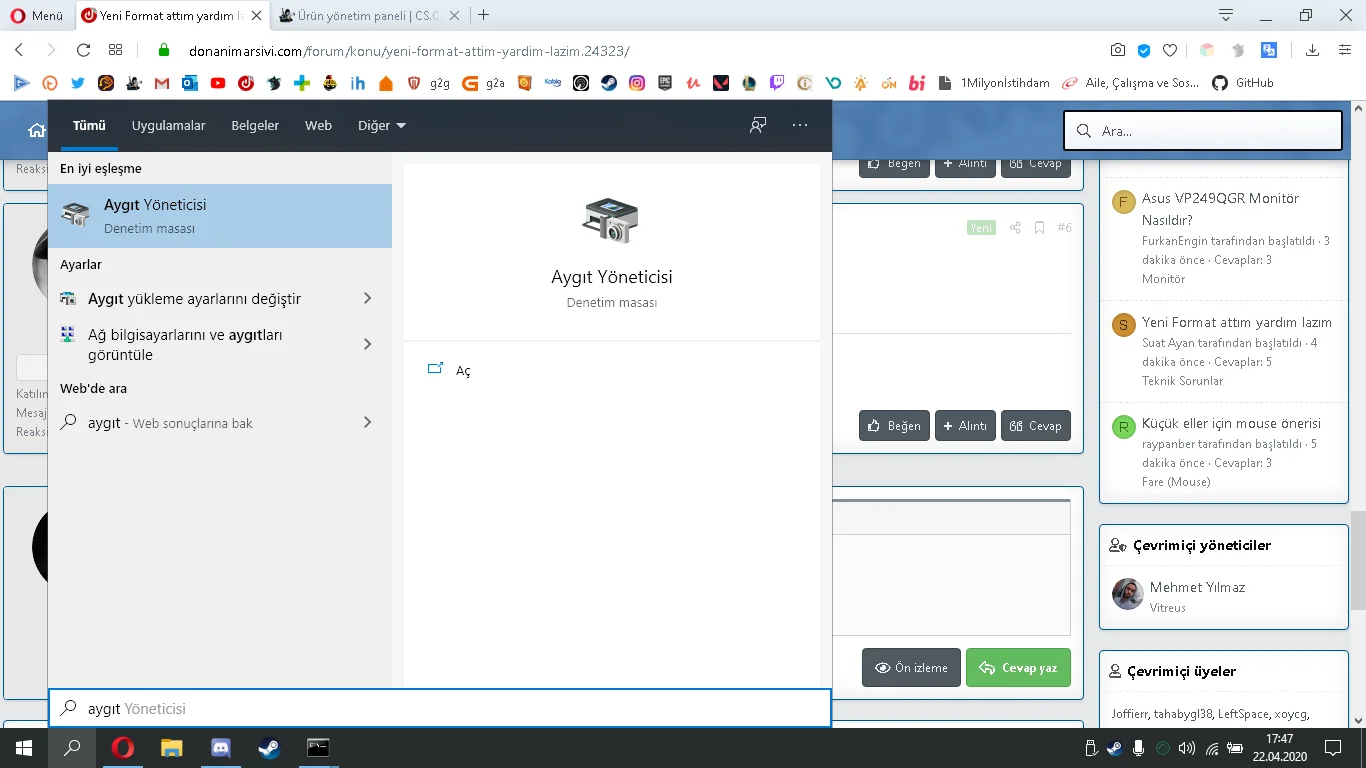Open the Epic Games bookmark
Viewport: 1366px width, 768px height.
tap(665, 83)
